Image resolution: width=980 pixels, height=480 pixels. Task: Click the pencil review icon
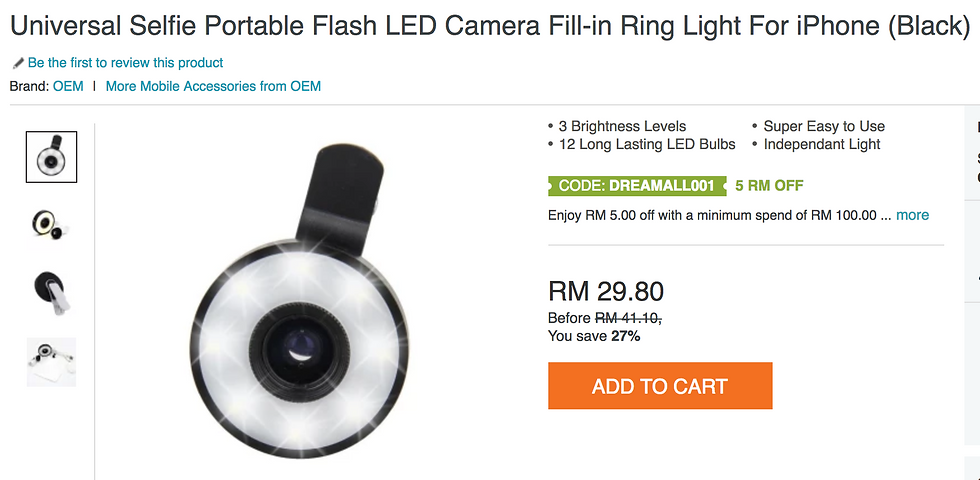[18, 63]
